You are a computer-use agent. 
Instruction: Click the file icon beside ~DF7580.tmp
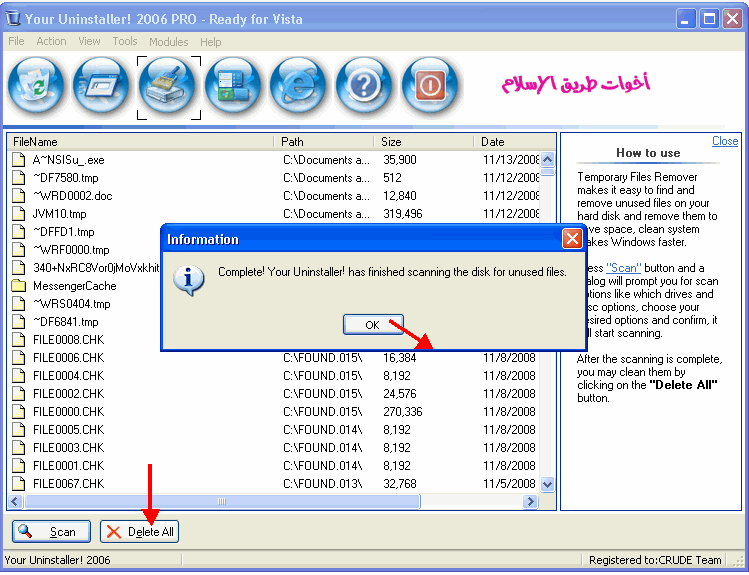coord(19,178)
